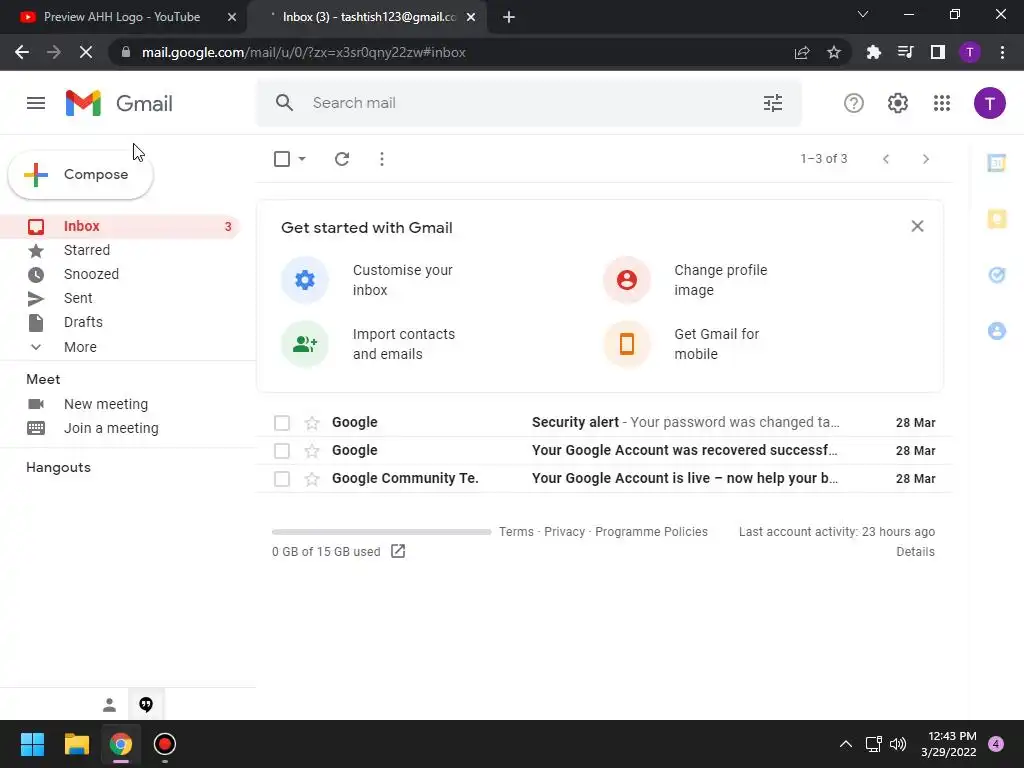
Task: Tick the Account was recovered email checkbox
Action: (x=281, y=451)
